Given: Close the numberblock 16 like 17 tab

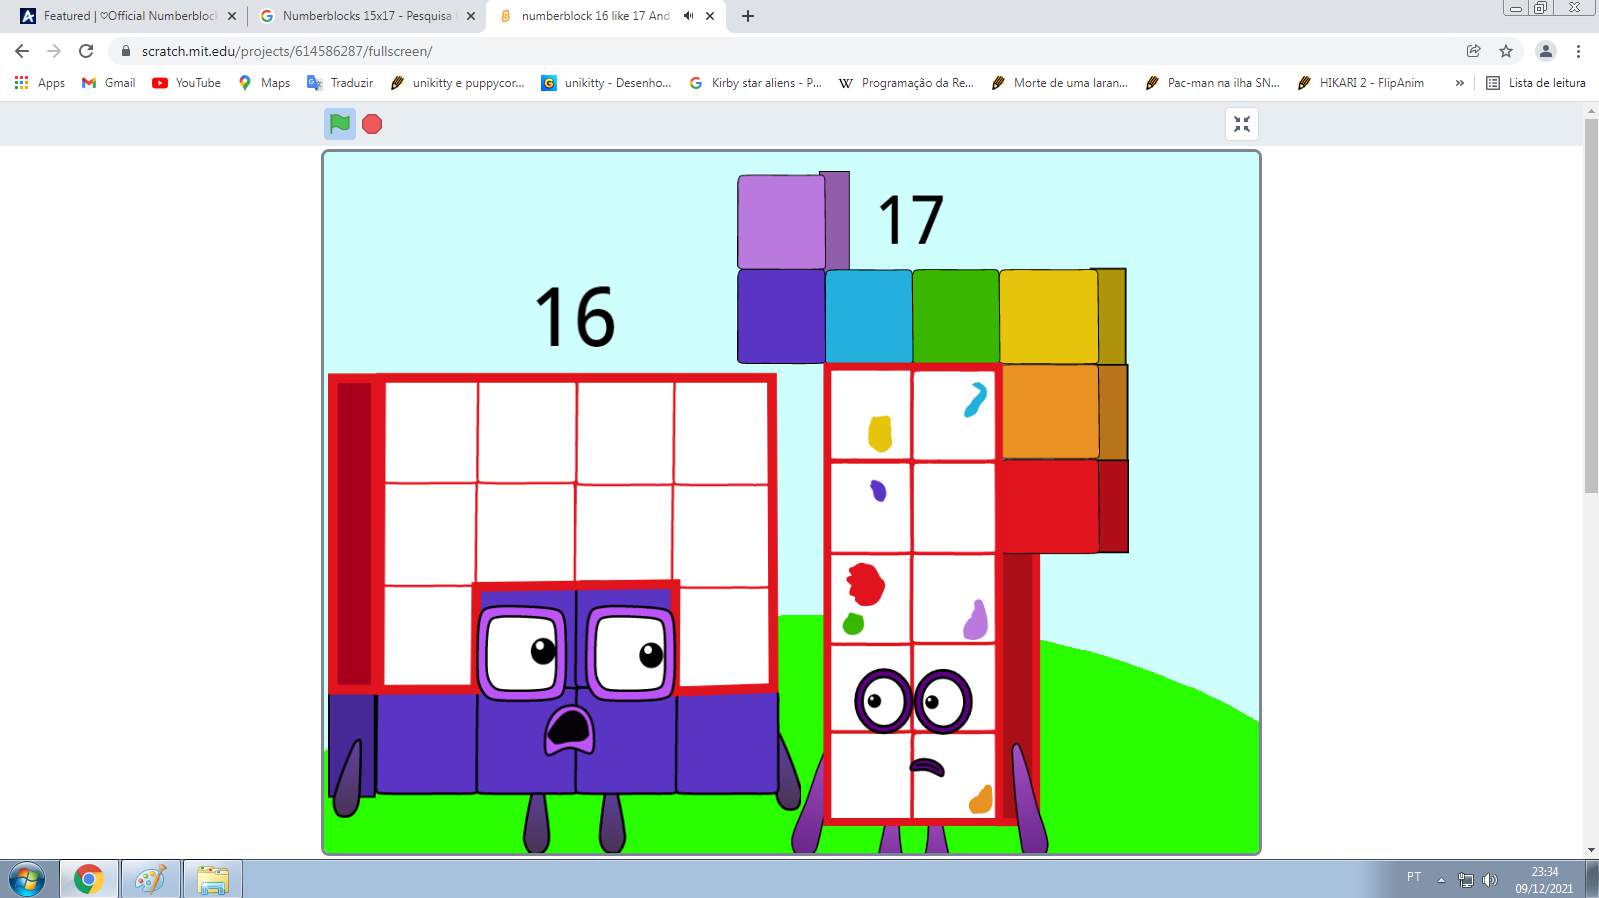Looking at the screenshot, I should [x=710, y=16].
